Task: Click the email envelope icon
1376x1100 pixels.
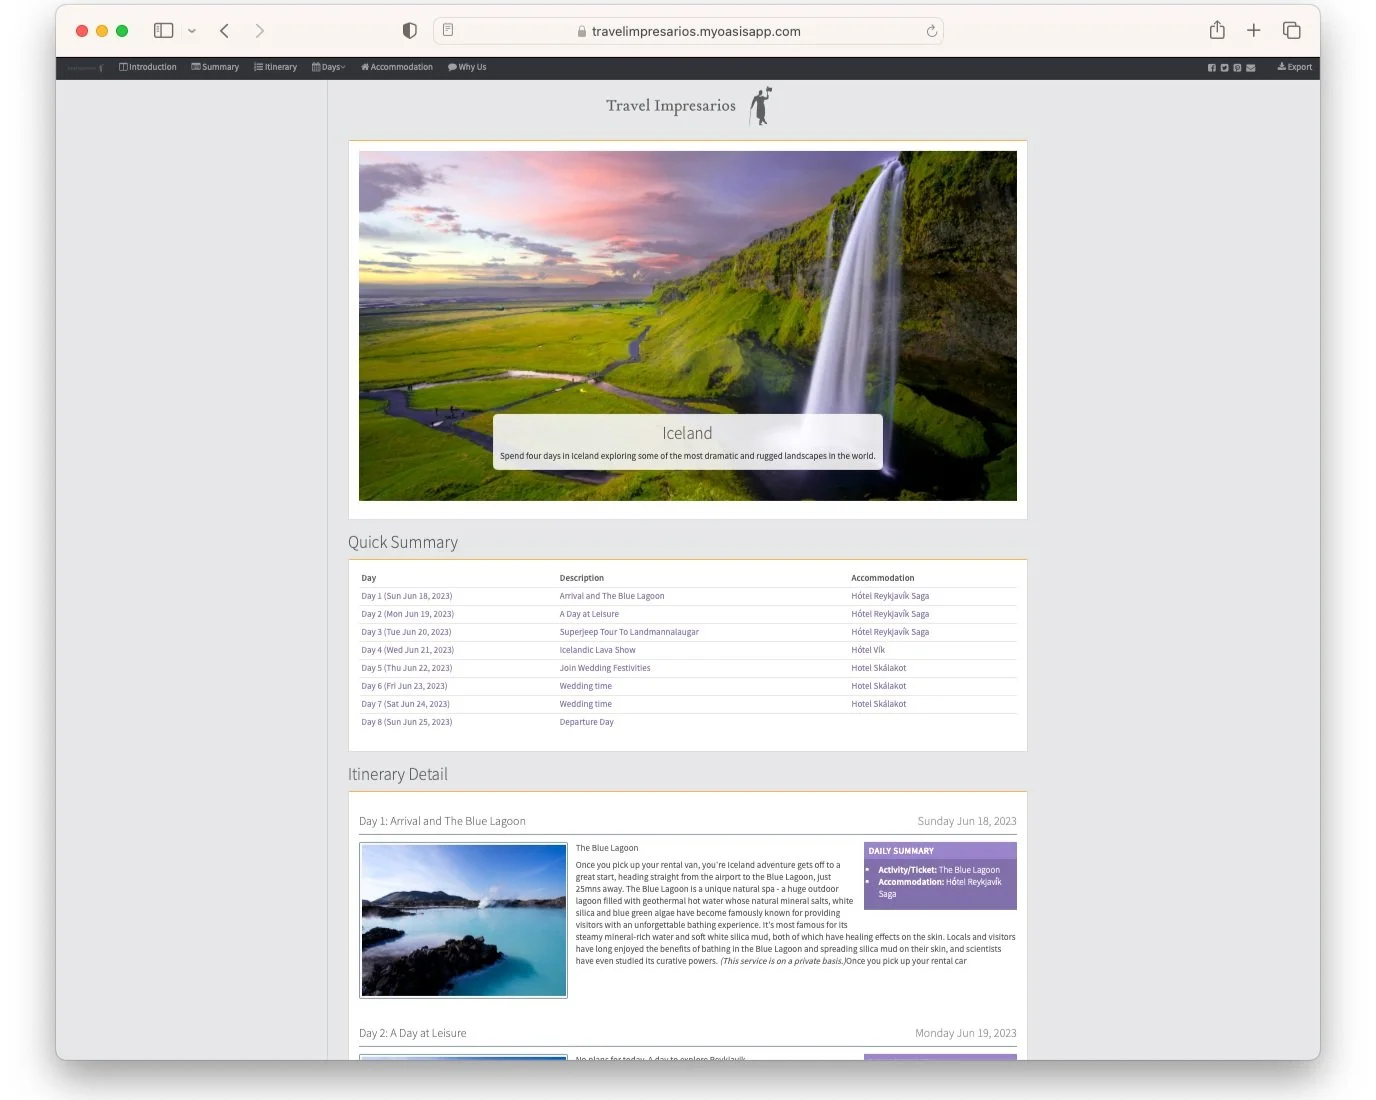Action: pyautogui.click(x=1250, y=68)
